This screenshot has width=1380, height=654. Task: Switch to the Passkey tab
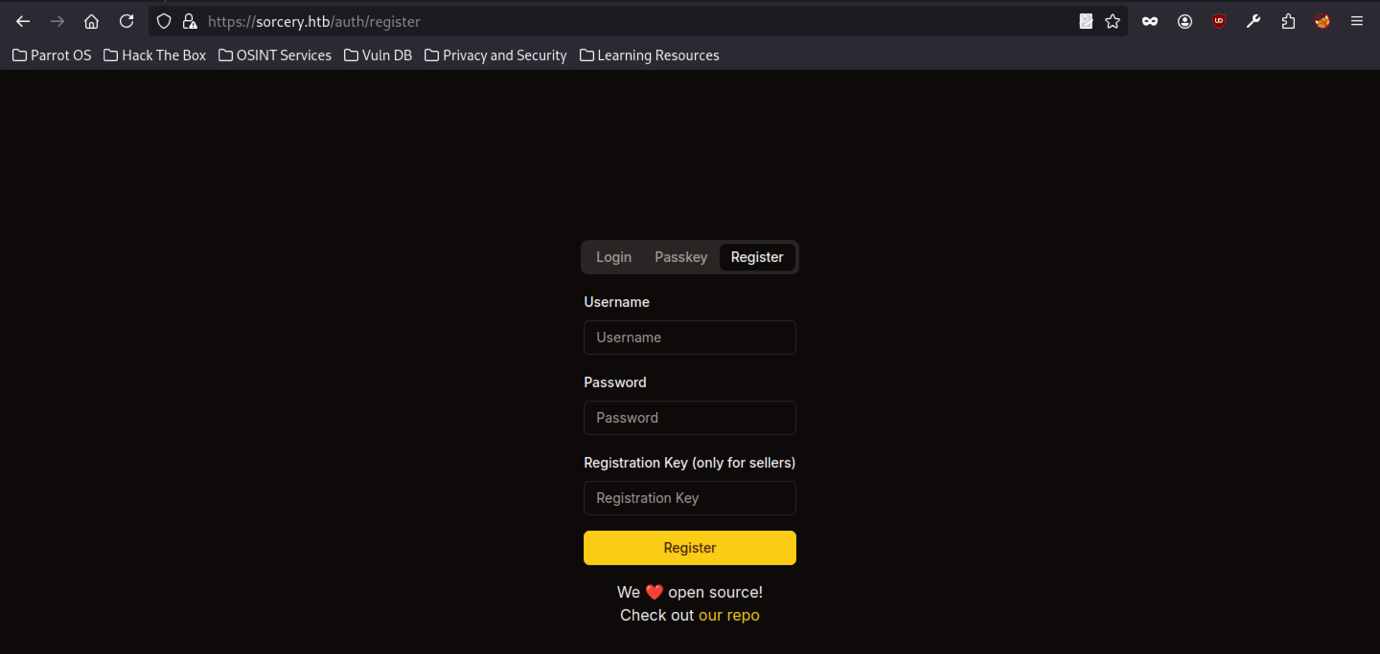click(x=681, y=257)
